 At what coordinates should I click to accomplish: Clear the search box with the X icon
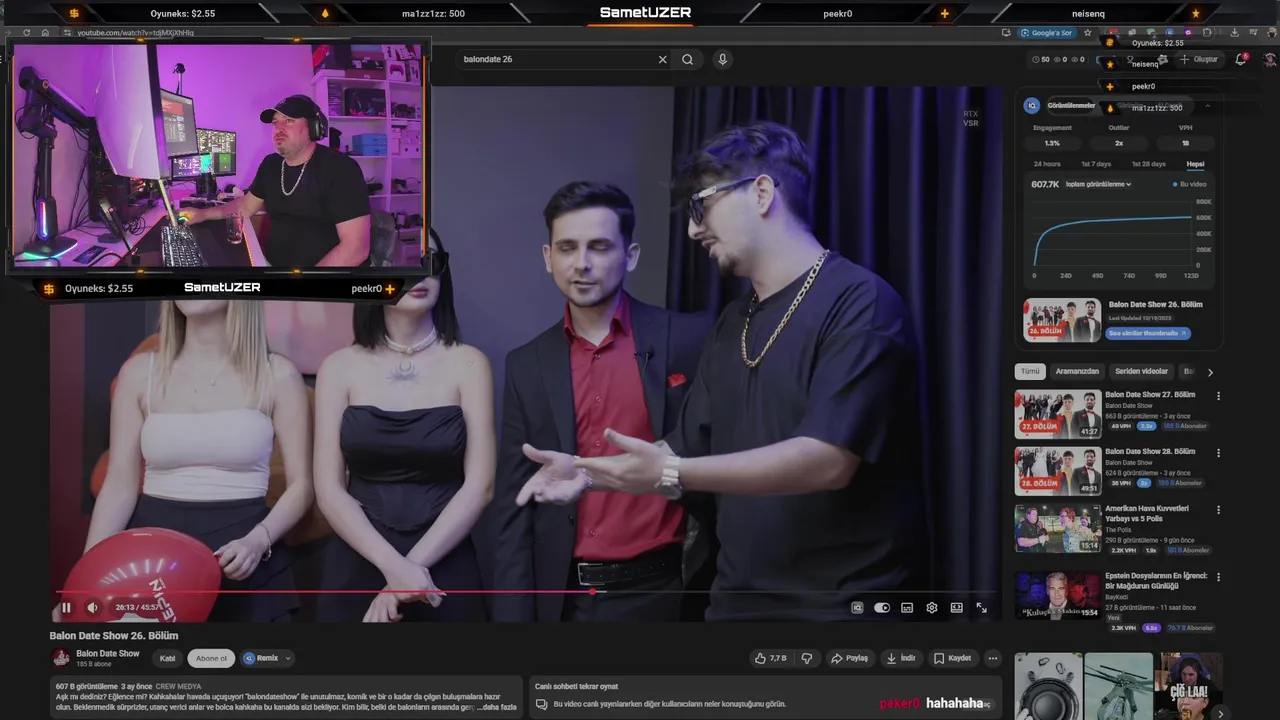point(662,59)
